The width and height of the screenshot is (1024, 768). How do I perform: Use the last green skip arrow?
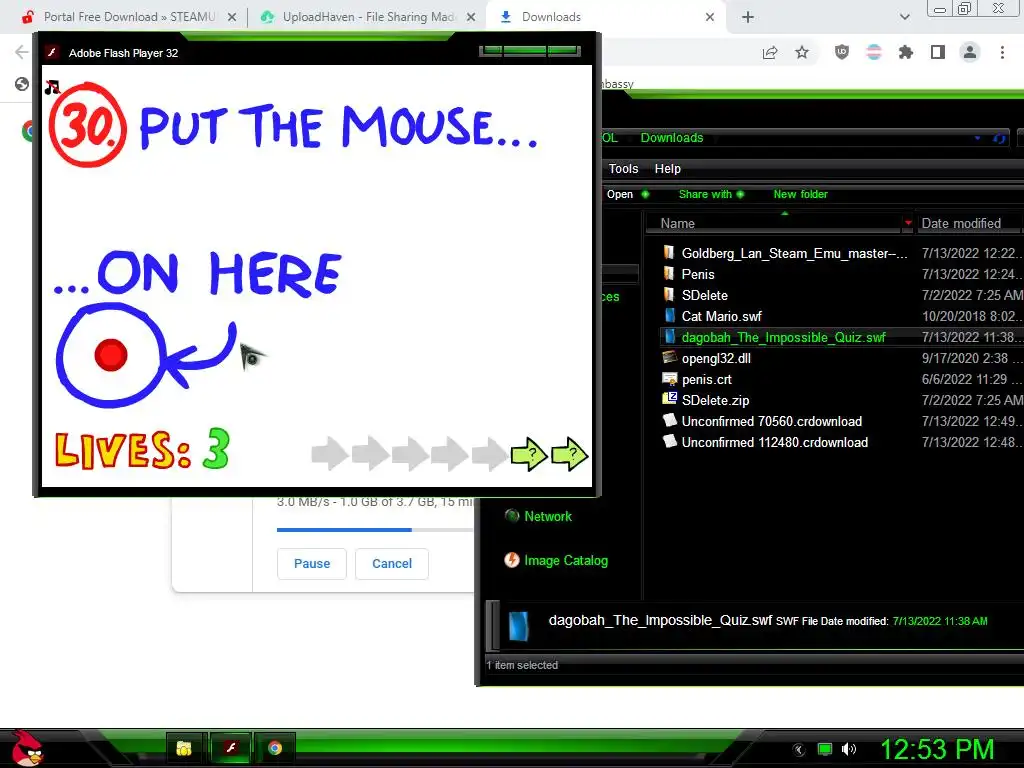[569, 454]
